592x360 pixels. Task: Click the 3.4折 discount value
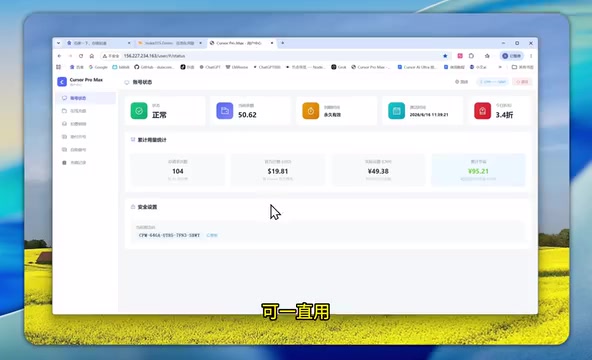pyautogui.click(x=504, y=115)
